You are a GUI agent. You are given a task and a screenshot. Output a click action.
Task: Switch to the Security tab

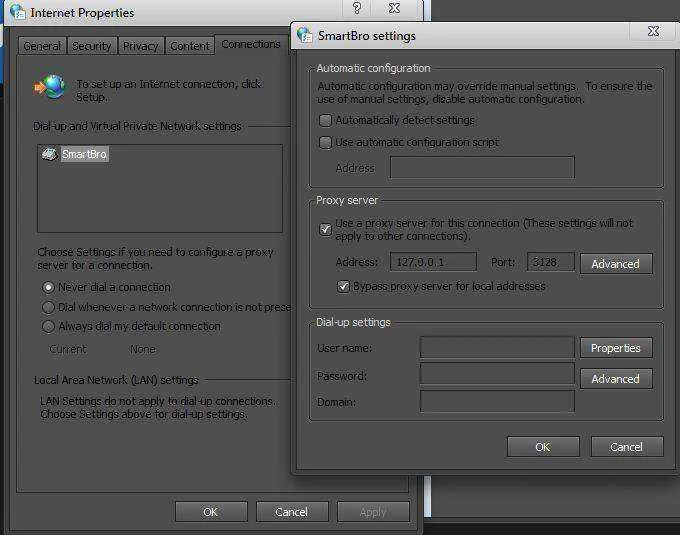coord(92,46)
